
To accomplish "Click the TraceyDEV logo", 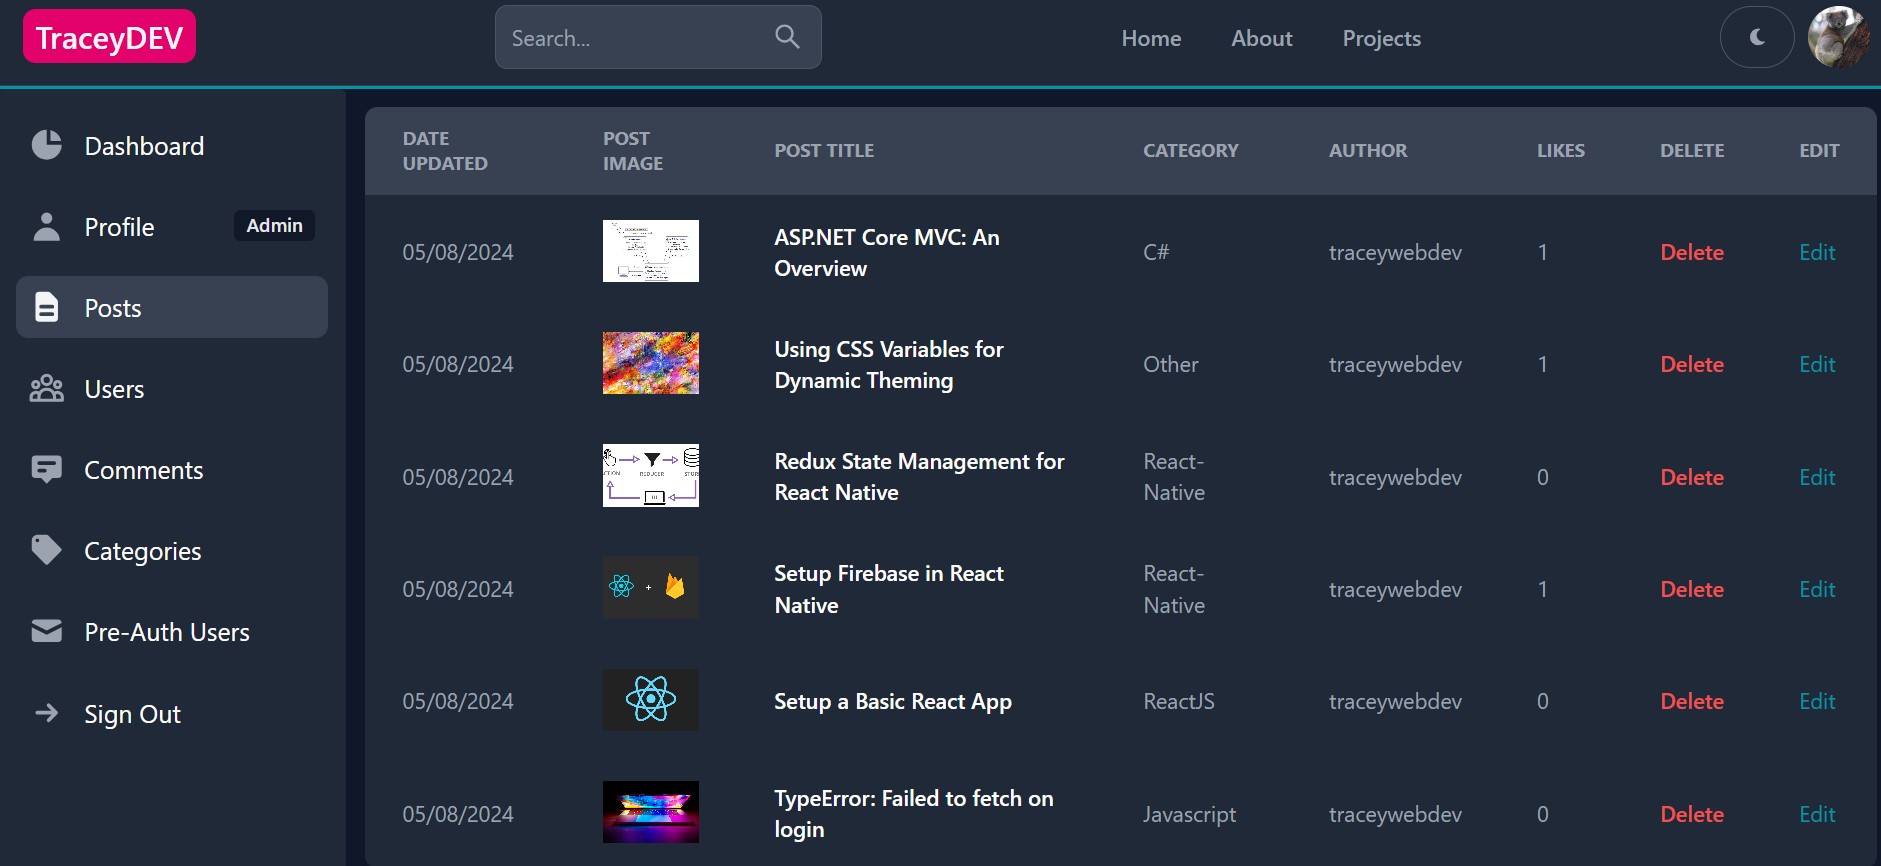I will 109,37.
